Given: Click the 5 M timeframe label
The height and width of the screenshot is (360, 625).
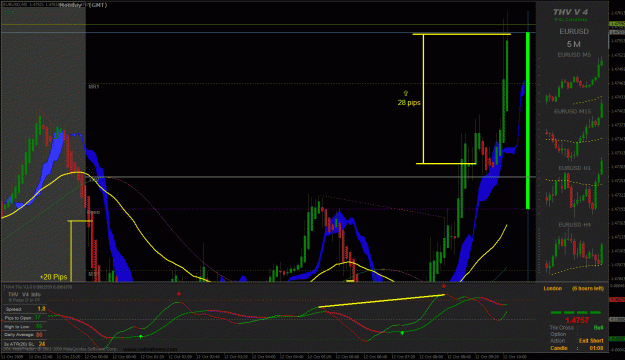Looking at the screenshot, I should [x=574, y=44].
